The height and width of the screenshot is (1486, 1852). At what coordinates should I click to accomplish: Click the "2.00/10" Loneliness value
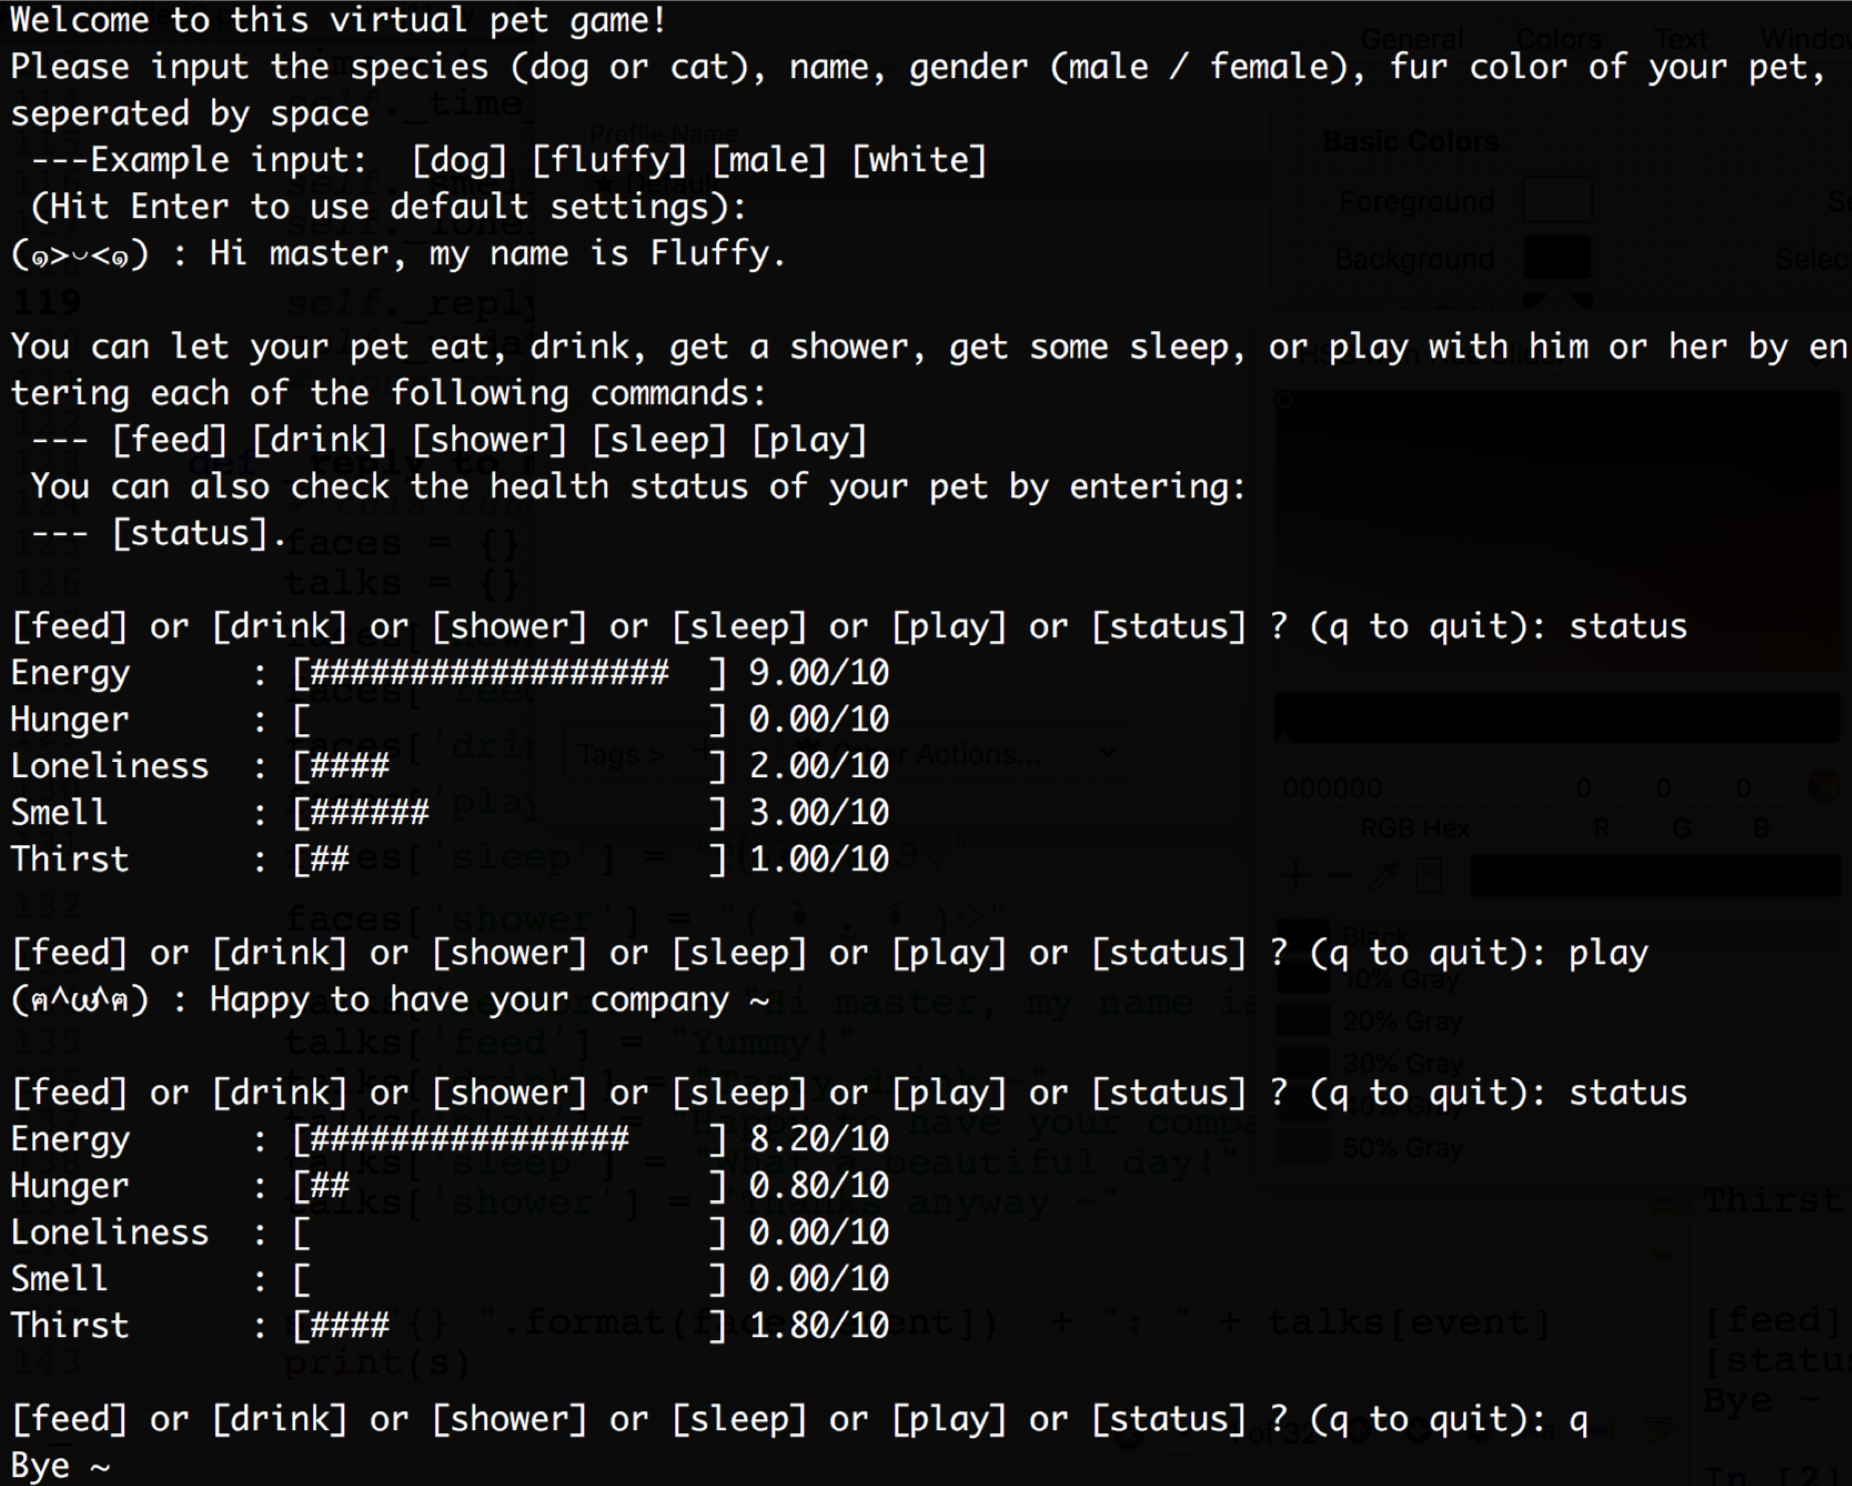[819, 766]
